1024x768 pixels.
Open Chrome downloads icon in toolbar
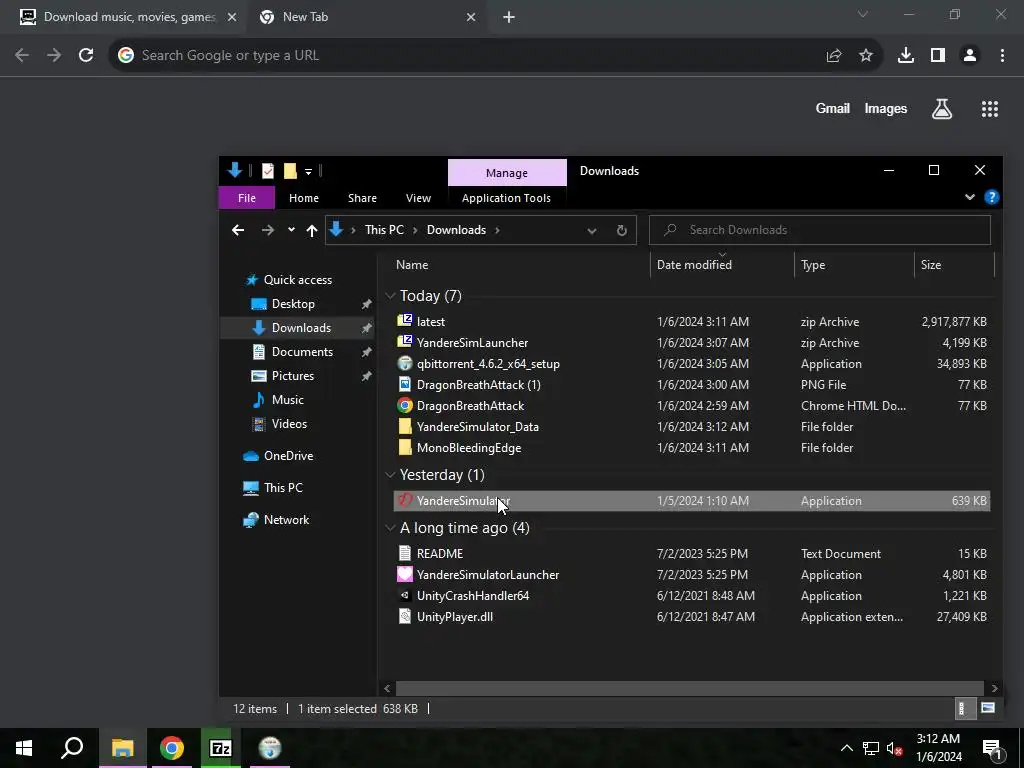(905, 56)
